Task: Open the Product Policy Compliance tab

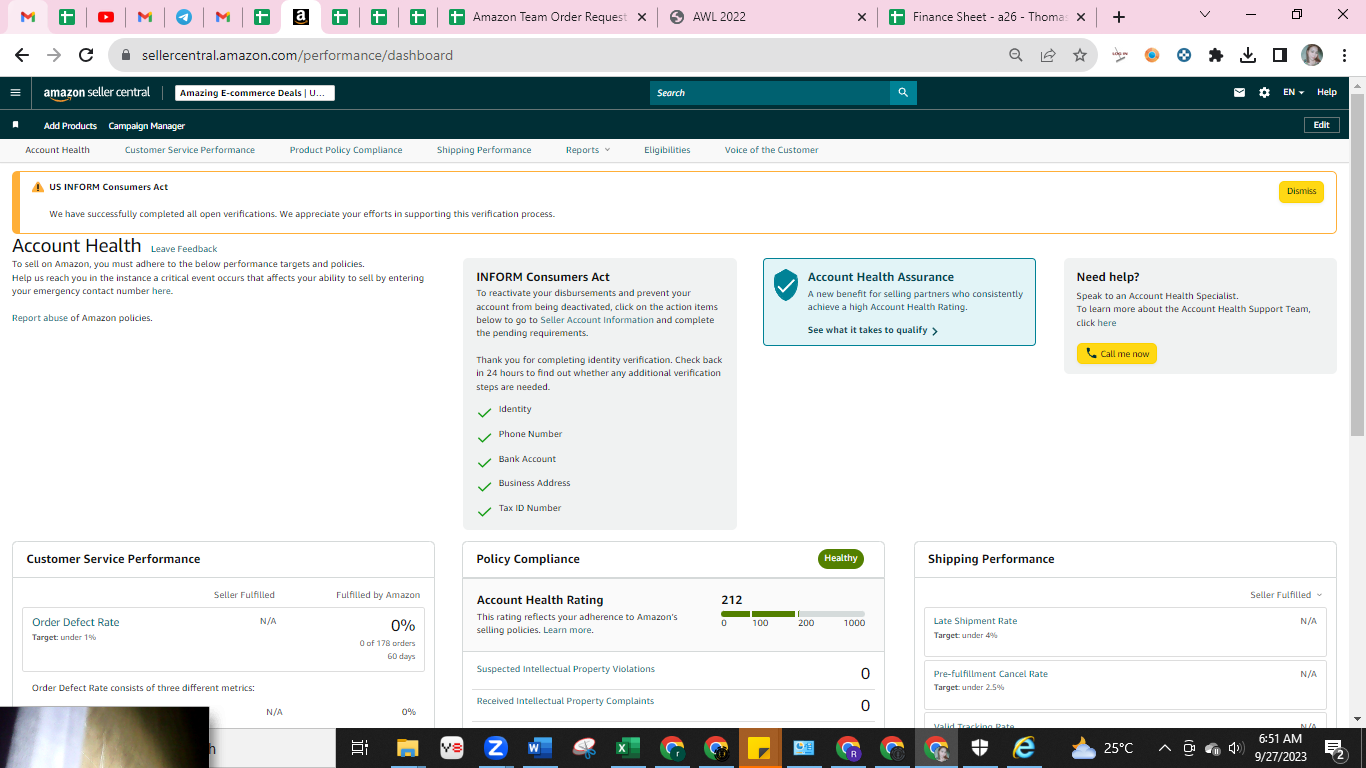Action: (346, 150)
